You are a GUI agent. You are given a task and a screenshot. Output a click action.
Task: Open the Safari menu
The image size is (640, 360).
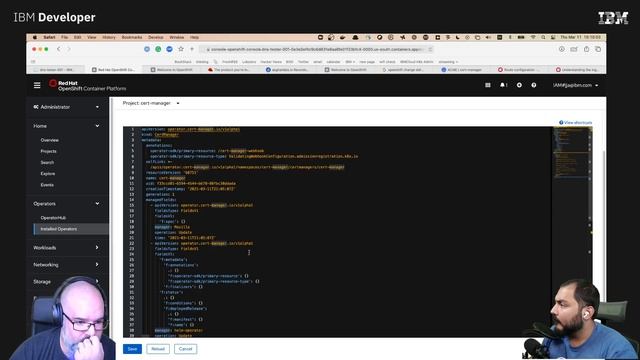click(49, 38)
